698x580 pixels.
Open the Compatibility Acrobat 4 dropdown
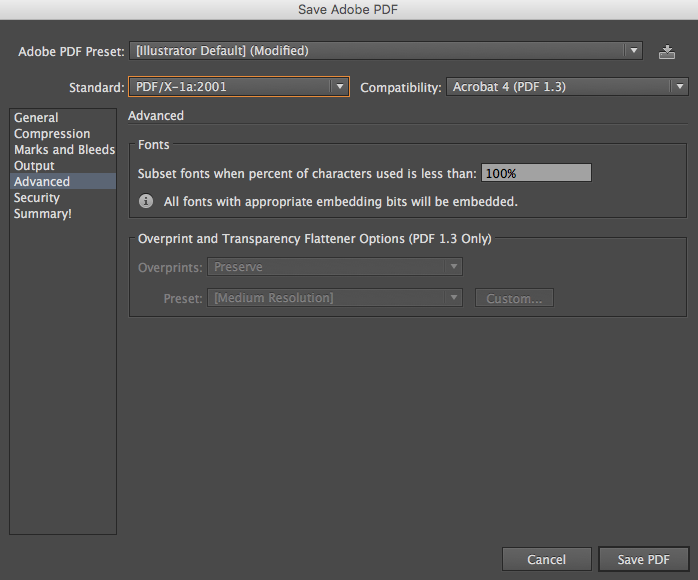pyautogui.click(x=567, y=86)
